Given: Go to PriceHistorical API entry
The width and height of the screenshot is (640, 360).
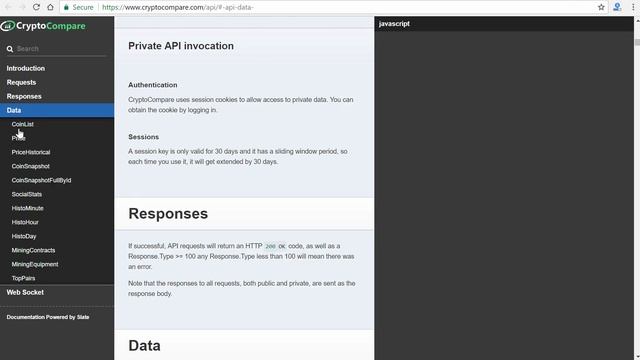Looking at the screenshot, I should 31,152.
